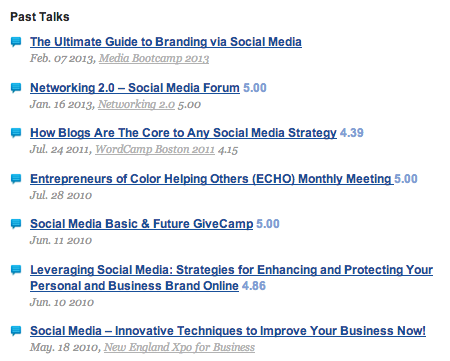Click speech bubble icon beside GiveCamp talk

[x=16, y=224]
